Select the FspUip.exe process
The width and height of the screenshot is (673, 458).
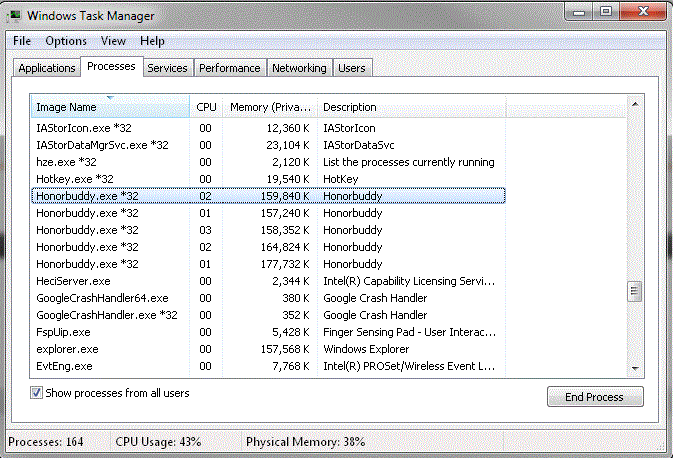click(x=268, y=332)
